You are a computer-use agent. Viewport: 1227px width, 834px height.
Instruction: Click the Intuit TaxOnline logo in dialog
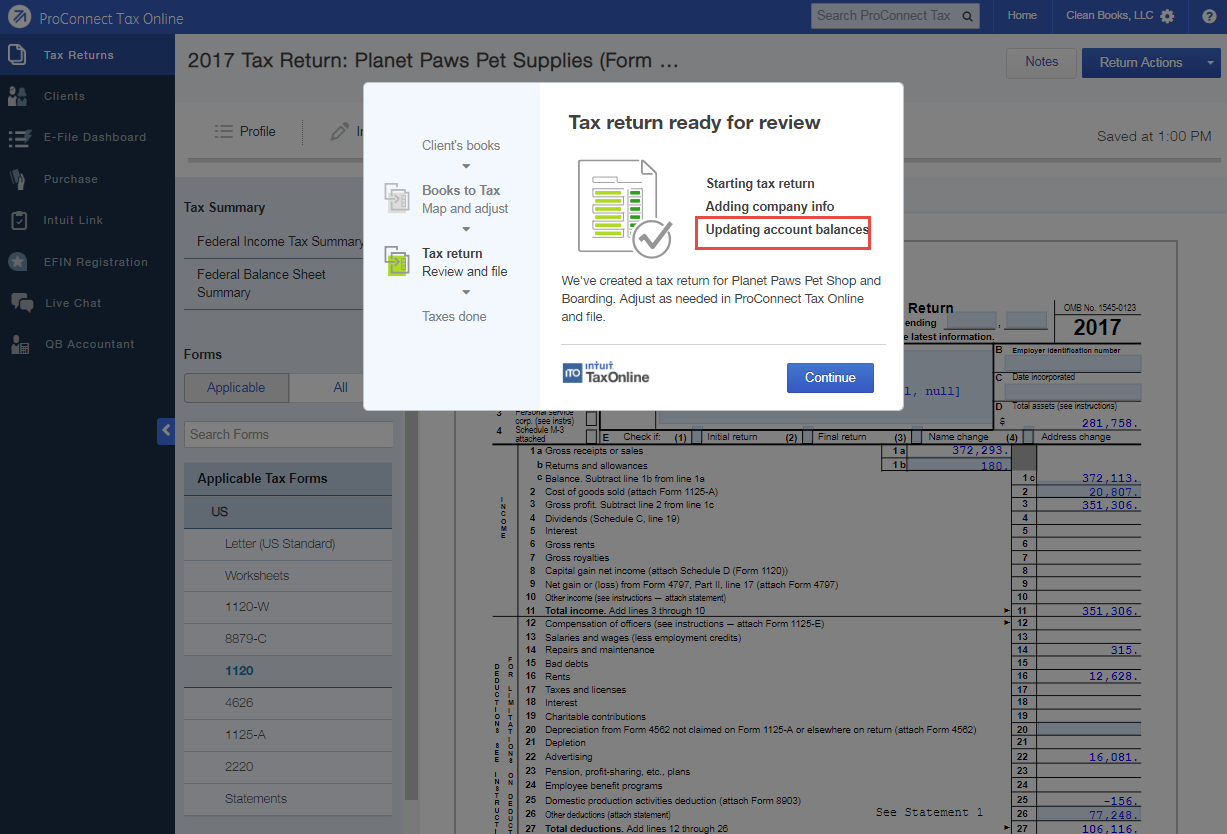point(606,373)
